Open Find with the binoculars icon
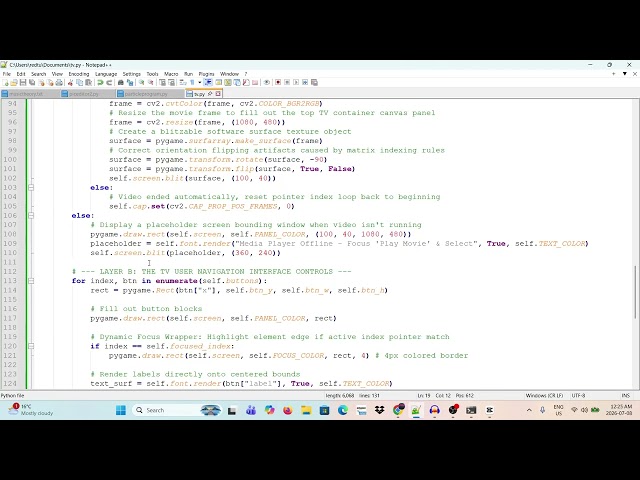This screenshot has height=480, width=640. pyautogui.click(x=121, y=82)
